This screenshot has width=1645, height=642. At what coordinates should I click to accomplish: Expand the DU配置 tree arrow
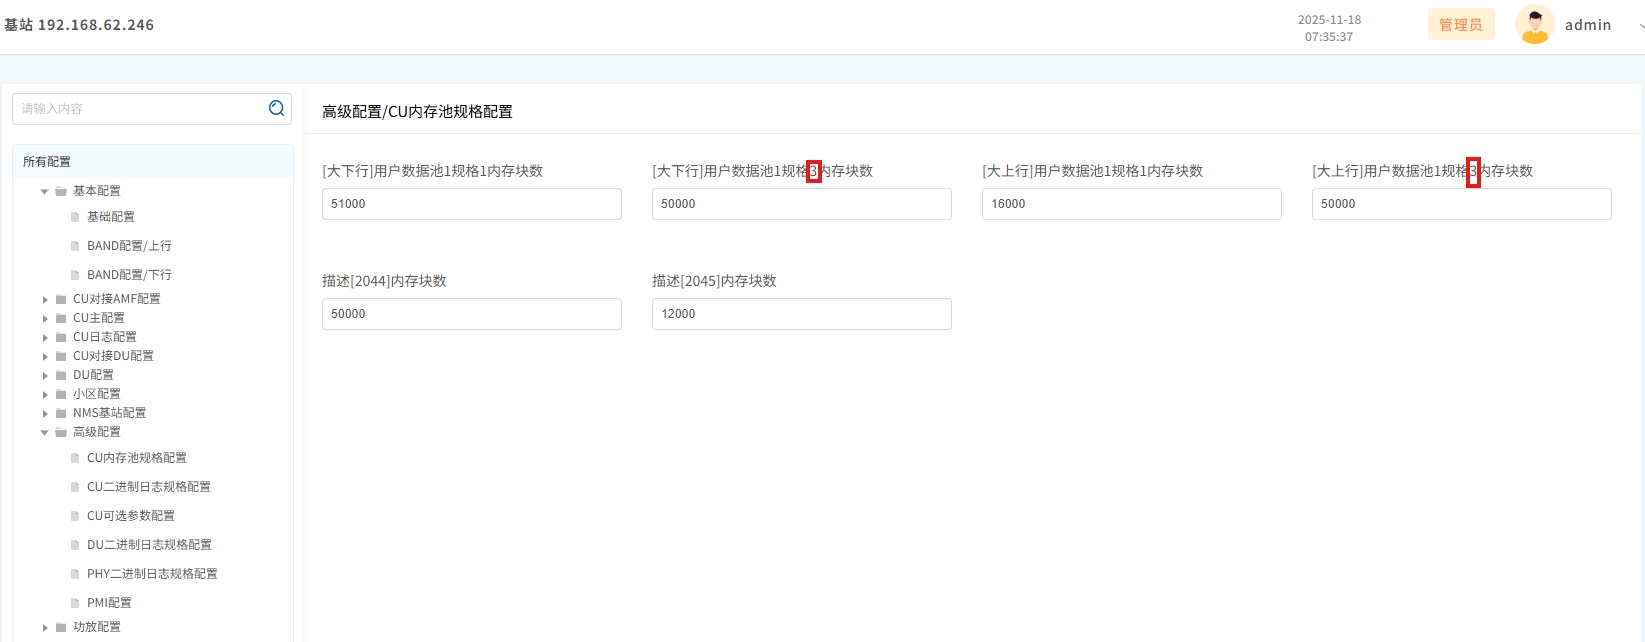click(x=45, y=375)
